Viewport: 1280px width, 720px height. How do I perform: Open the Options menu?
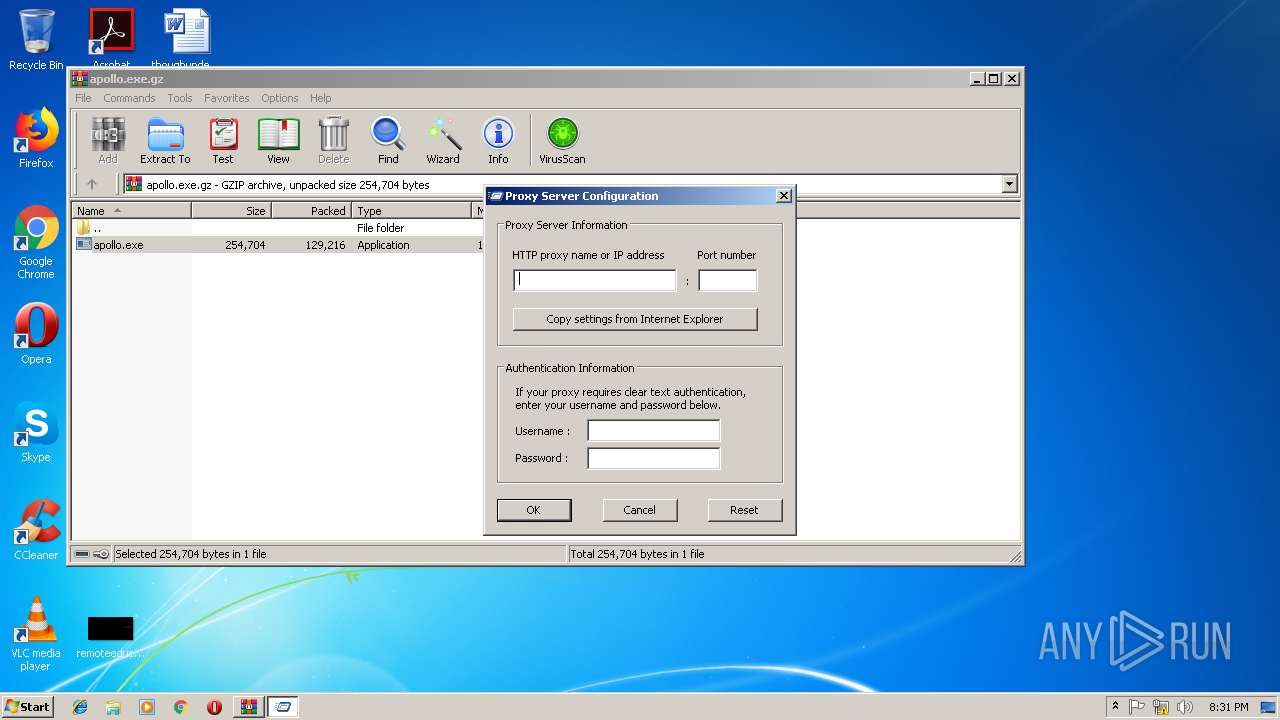click(280, 98)
